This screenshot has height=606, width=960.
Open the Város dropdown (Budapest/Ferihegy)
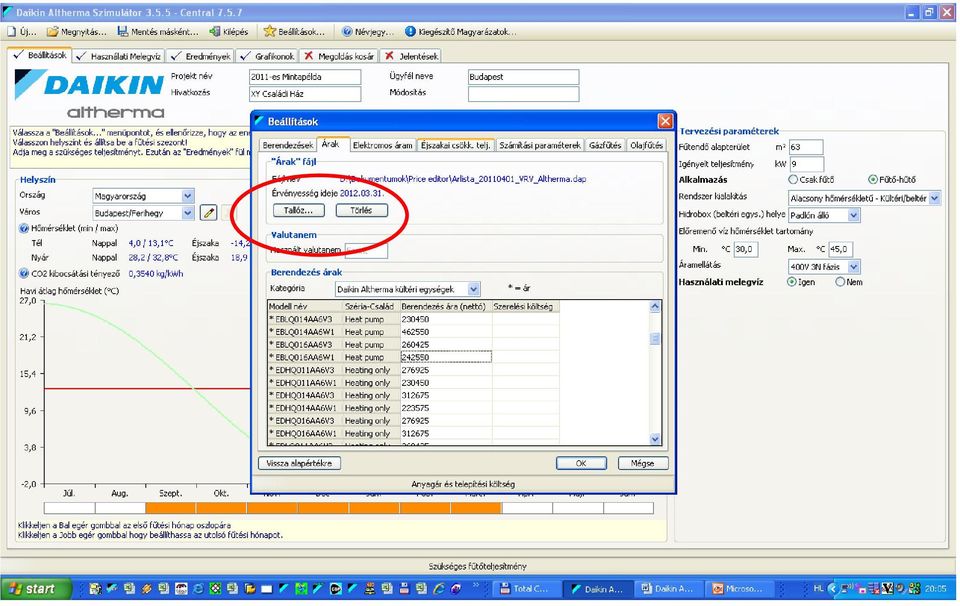click(188, 213)
